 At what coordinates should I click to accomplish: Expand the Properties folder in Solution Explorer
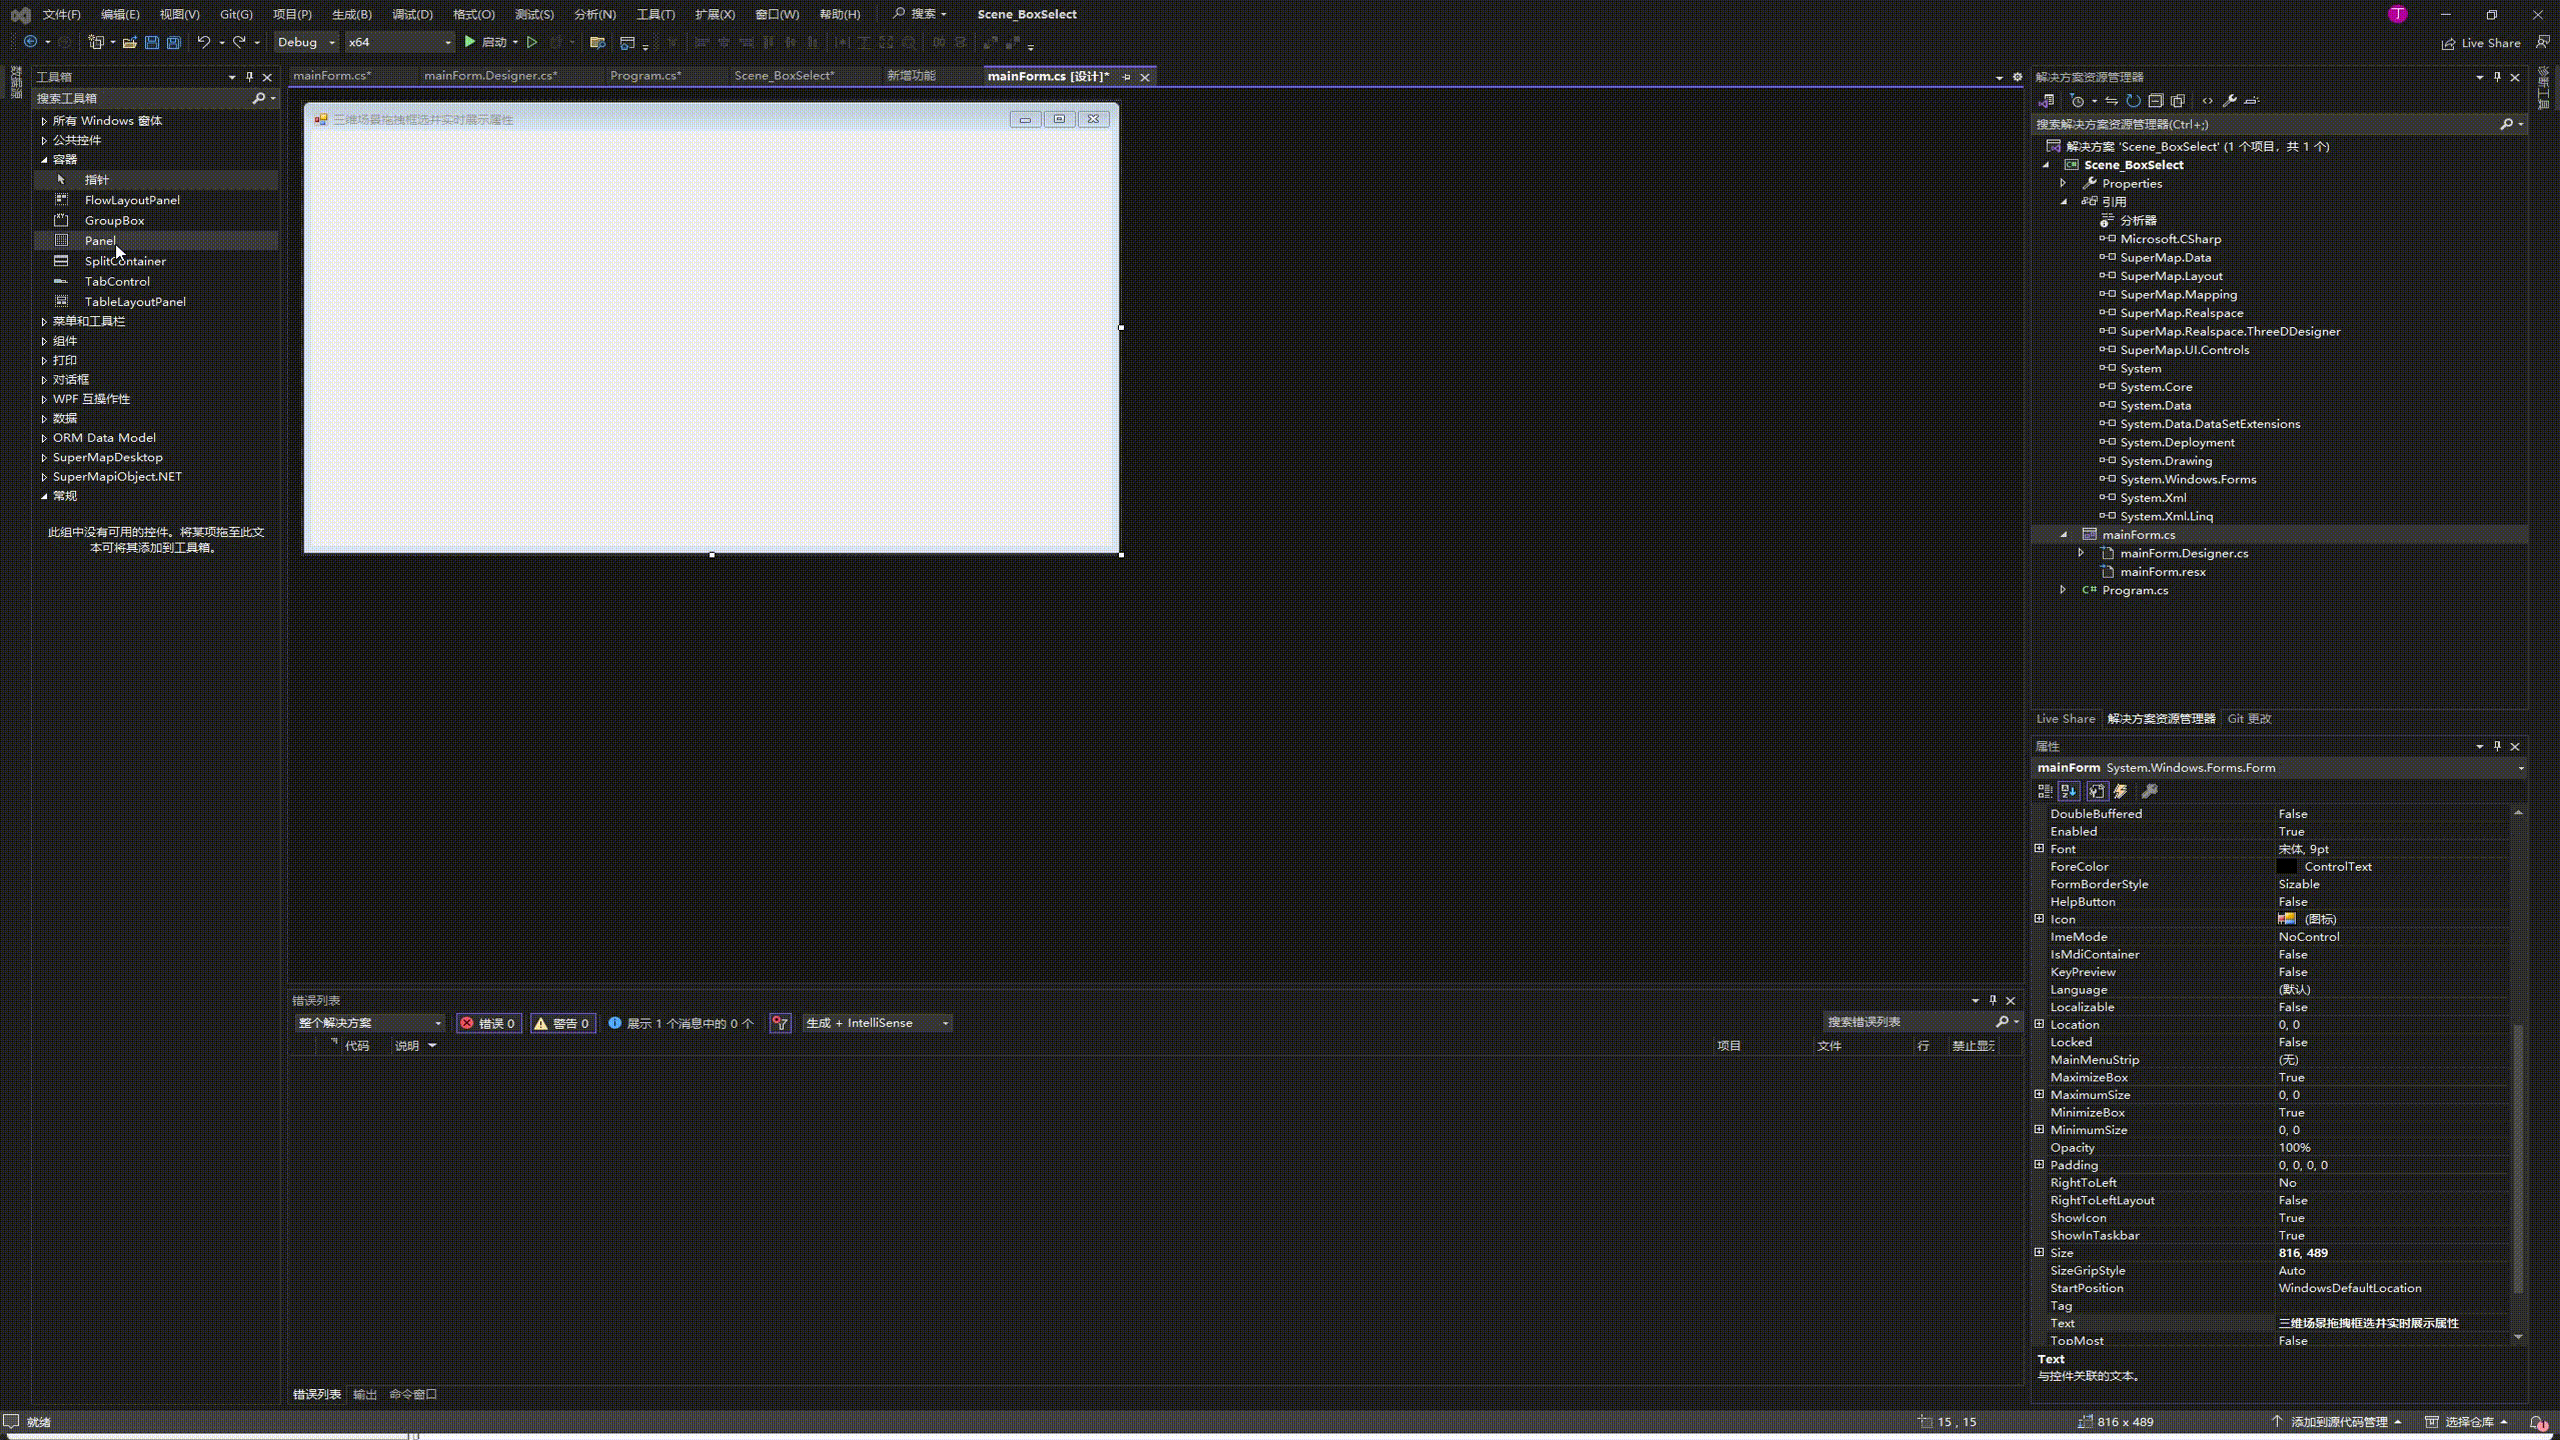click(2063, 184)
